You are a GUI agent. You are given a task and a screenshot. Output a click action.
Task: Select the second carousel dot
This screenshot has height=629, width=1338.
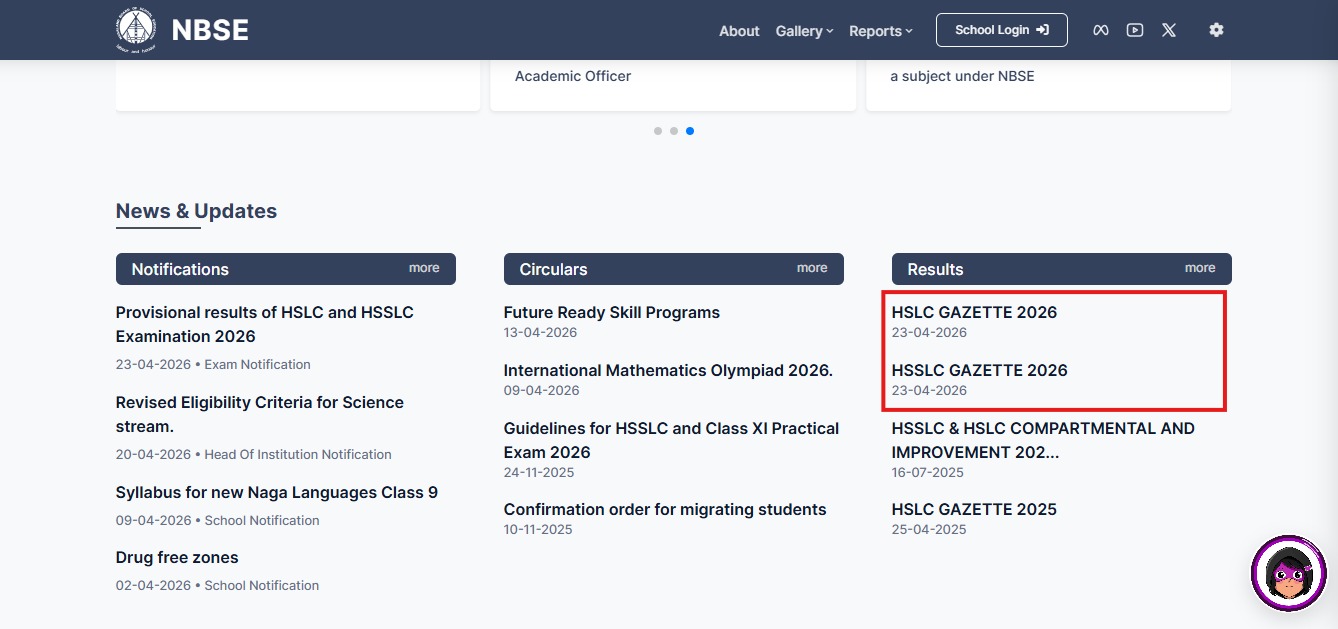pyautogui.click(x=674, y=131)
